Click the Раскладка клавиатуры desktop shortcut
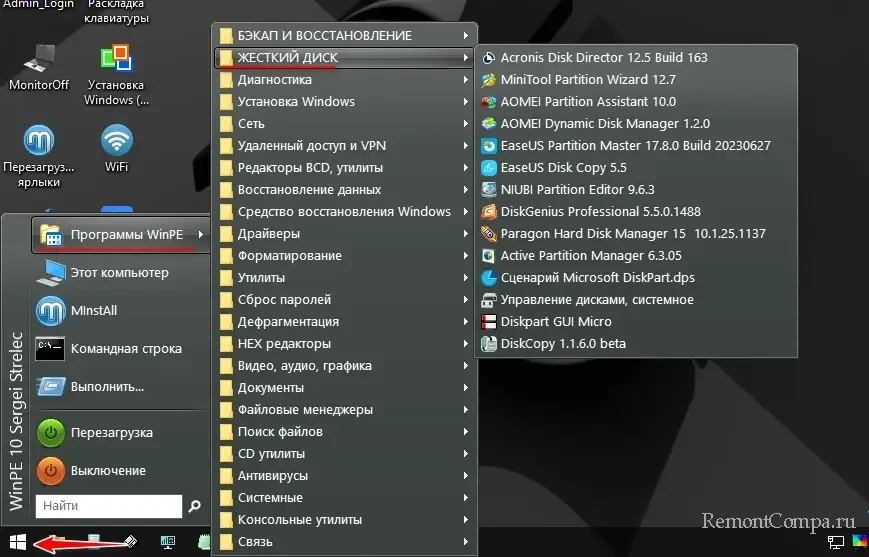869x557 pixels. tap(116, 12)
